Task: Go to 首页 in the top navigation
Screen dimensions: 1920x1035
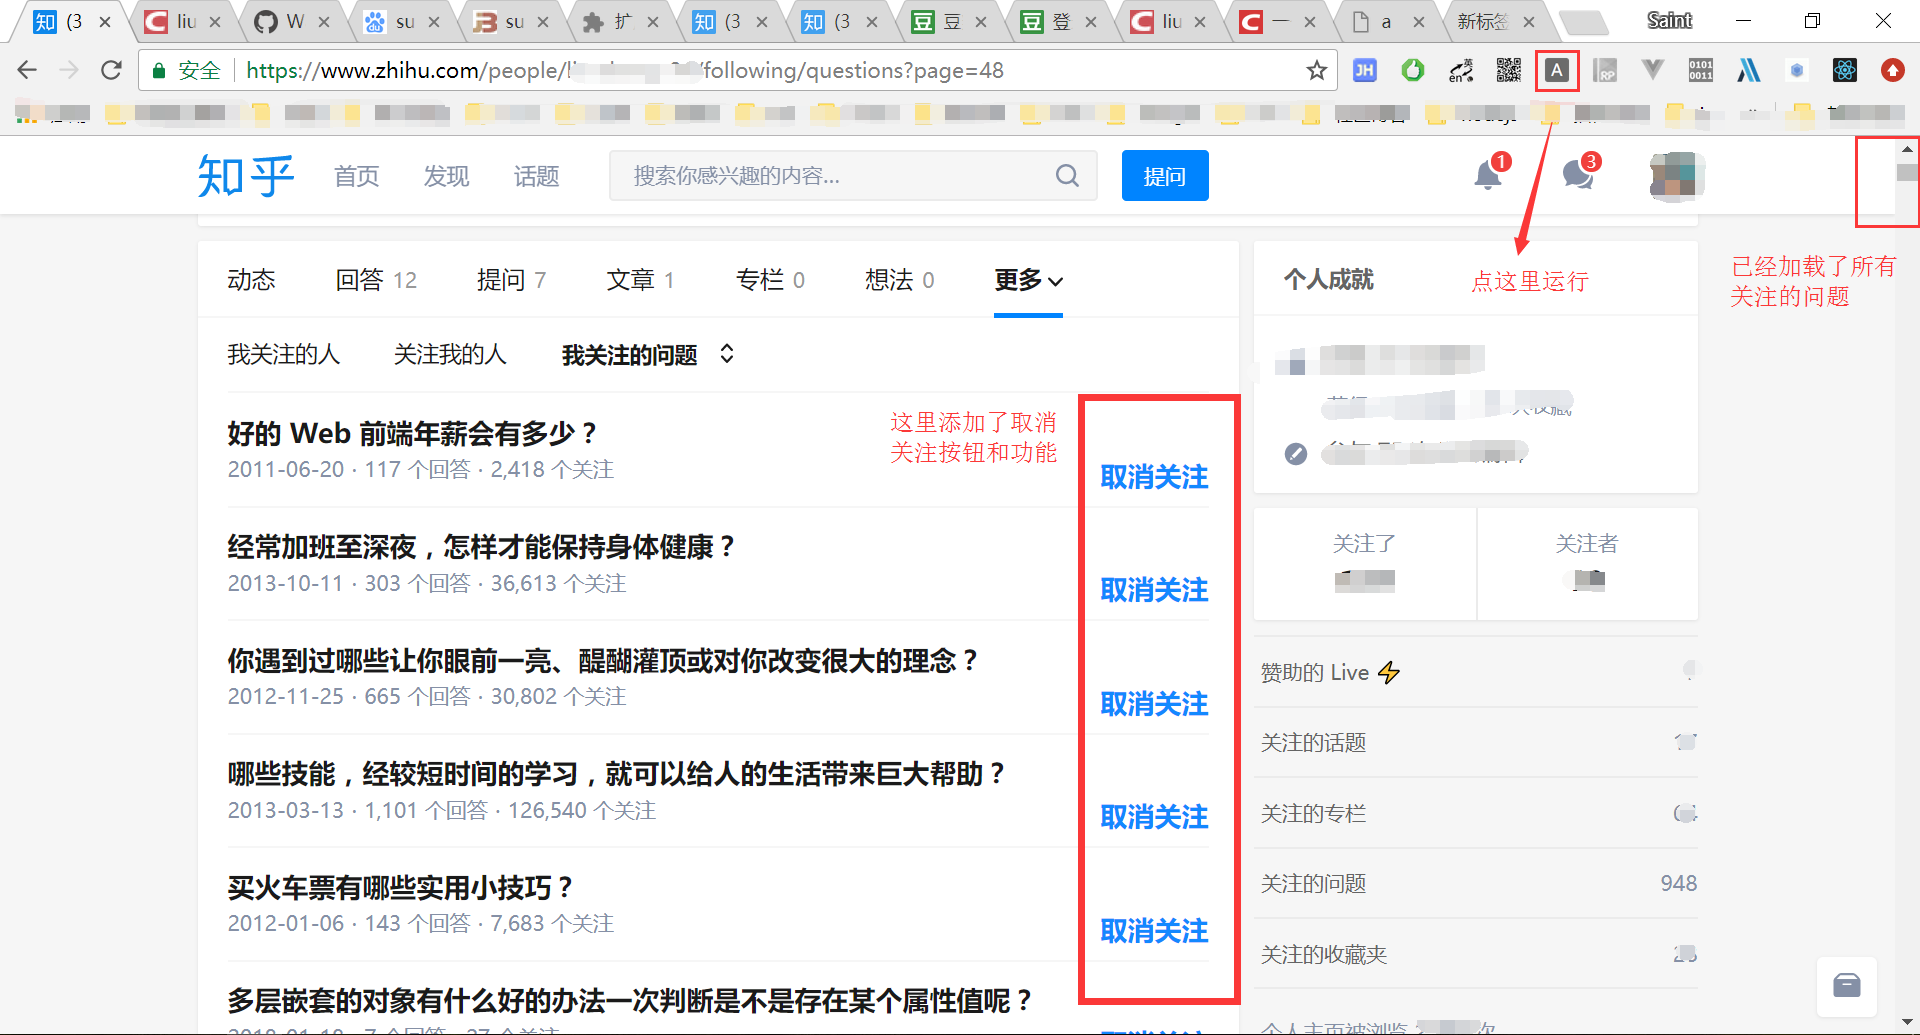Action: click(x=356, y=176)
